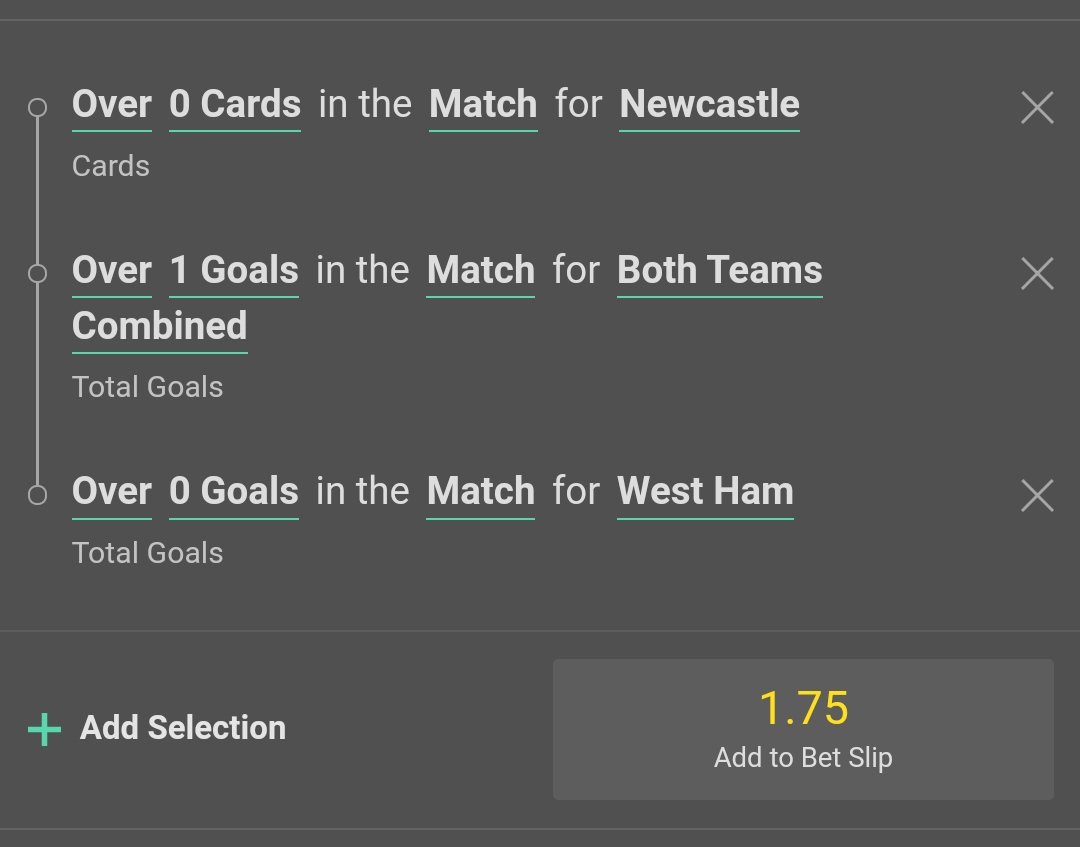Click the timeline circle beside West Ham selection
The image size is (1080, 847).
[x=37, y=494]
